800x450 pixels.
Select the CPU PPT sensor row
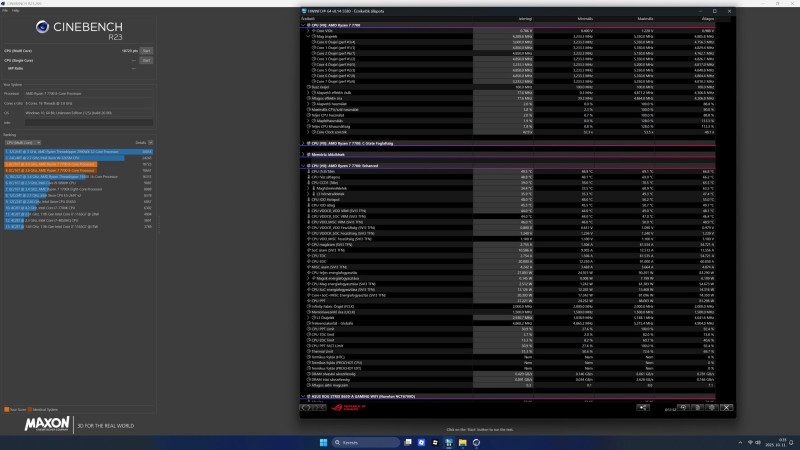coord(508,301)
